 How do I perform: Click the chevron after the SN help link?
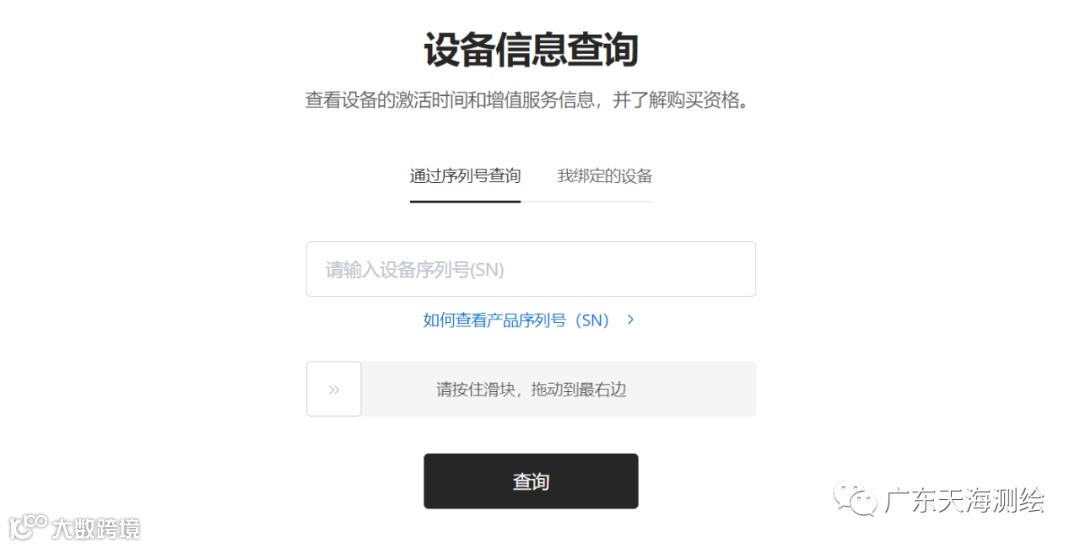[x=630, y=319]
